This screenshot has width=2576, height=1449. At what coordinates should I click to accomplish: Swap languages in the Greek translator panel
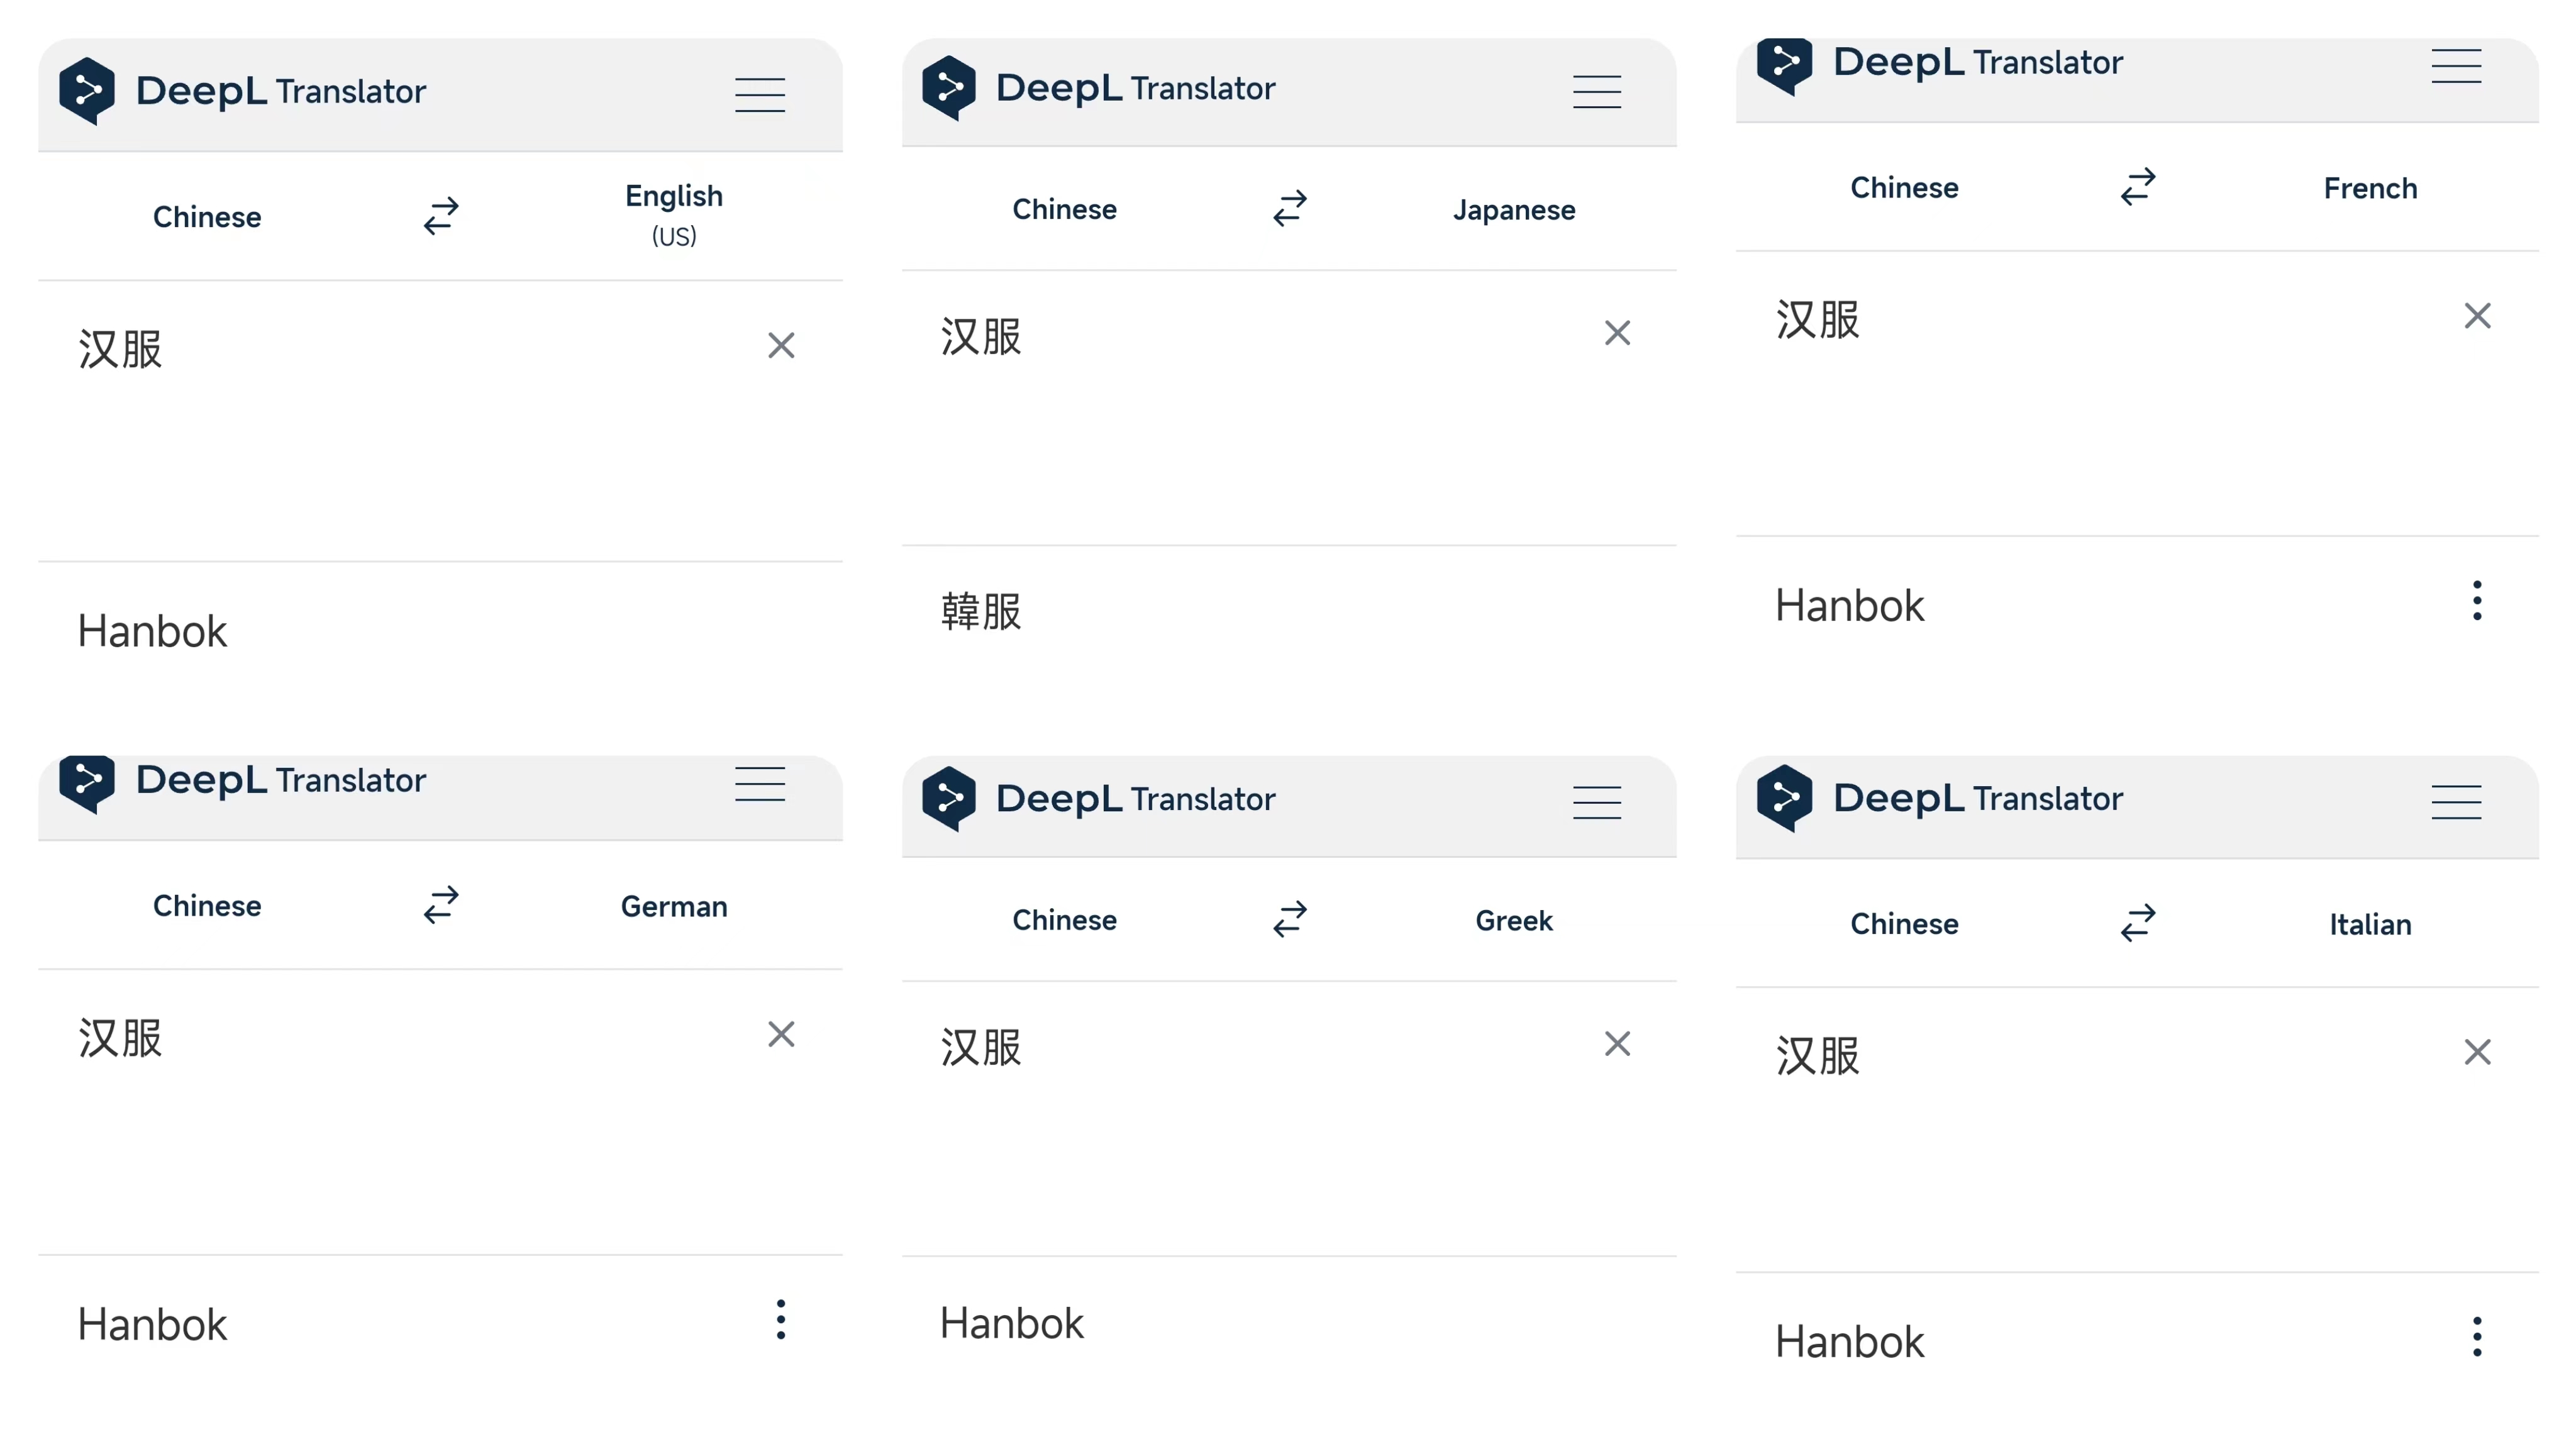(1290, 919)
